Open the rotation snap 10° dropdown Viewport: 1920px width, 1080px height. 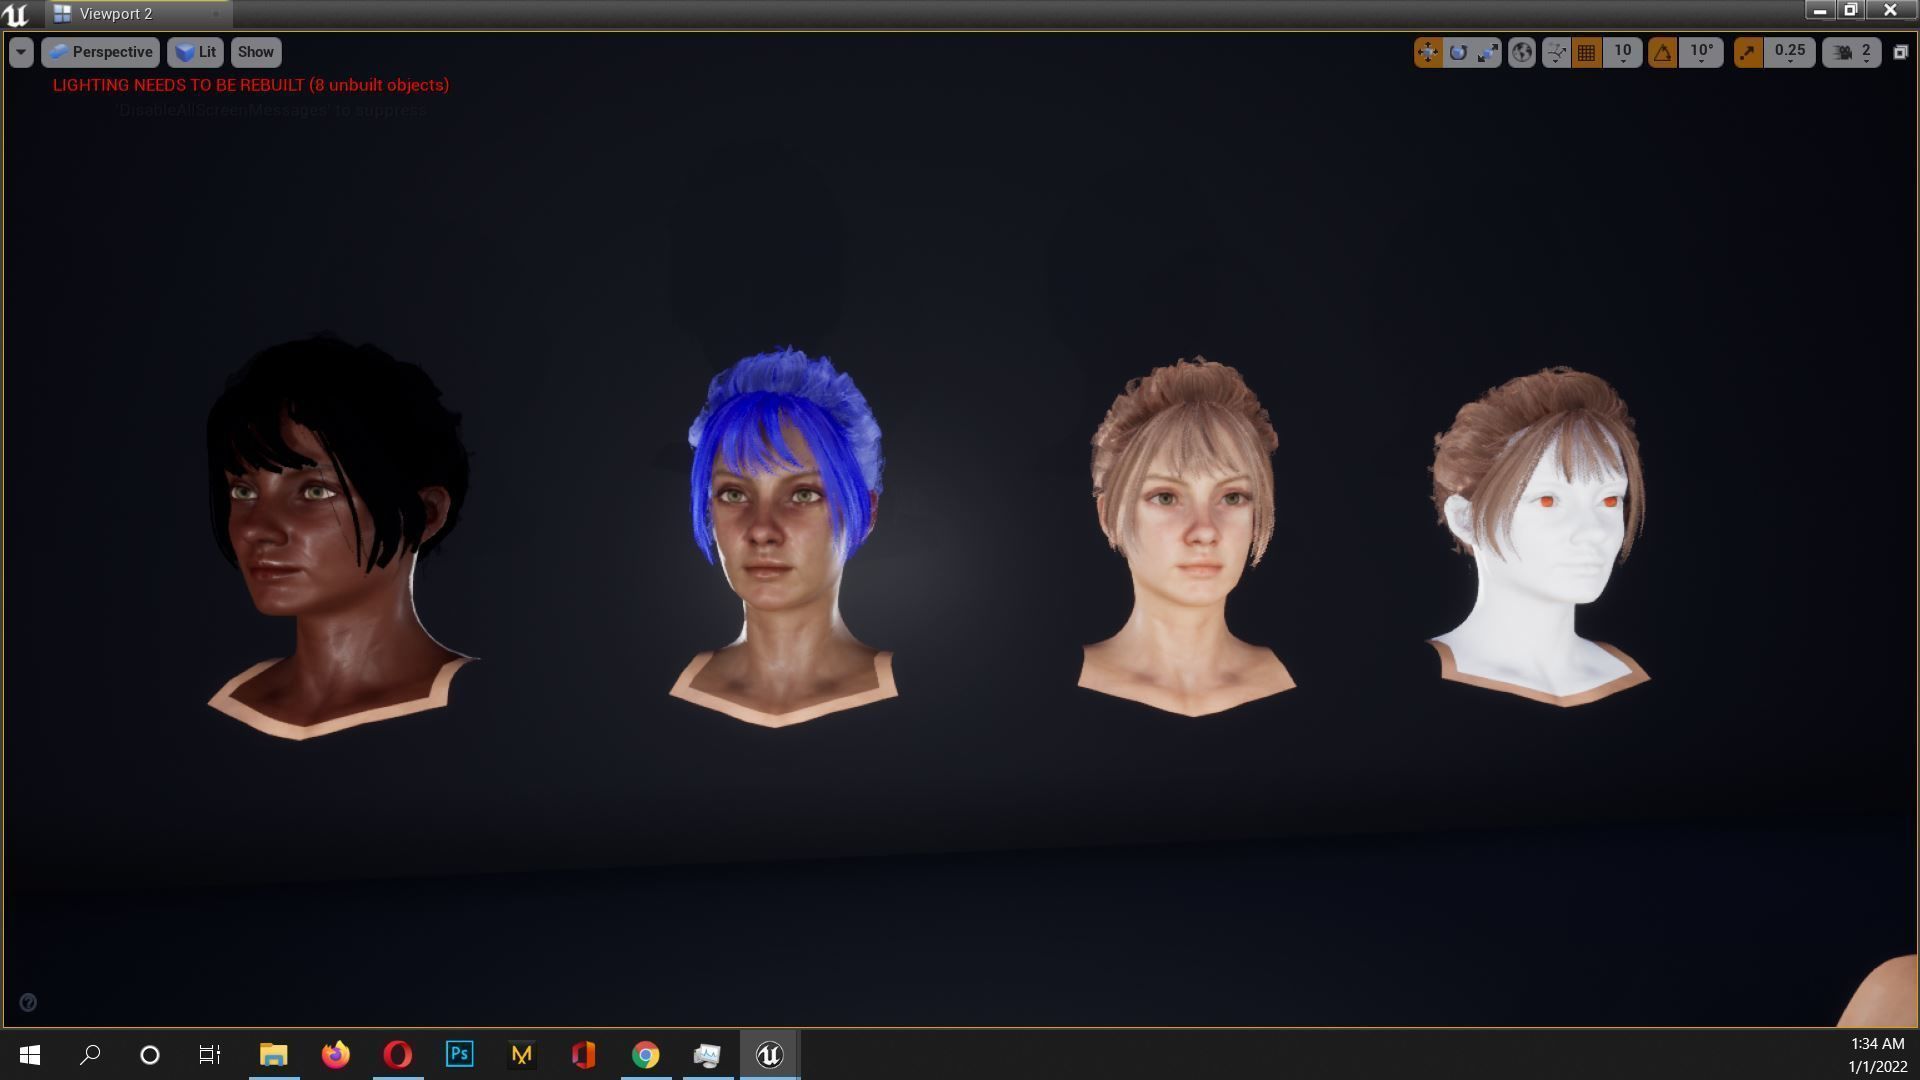pyautogui.click(x=1701, y=52)
